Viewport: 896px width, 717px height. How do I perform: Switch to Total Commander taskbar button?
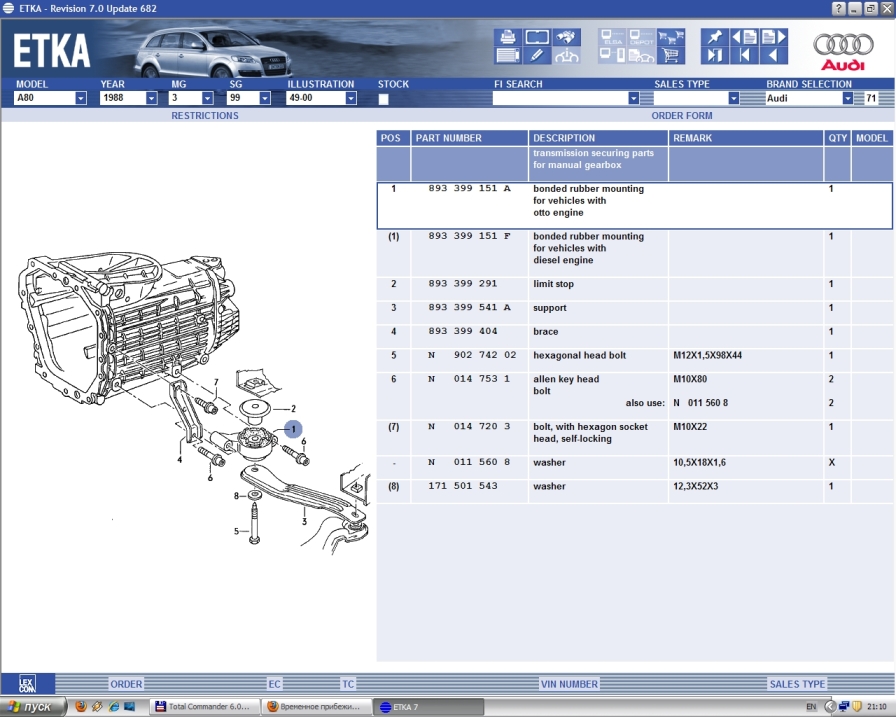[x=205, y=707]
